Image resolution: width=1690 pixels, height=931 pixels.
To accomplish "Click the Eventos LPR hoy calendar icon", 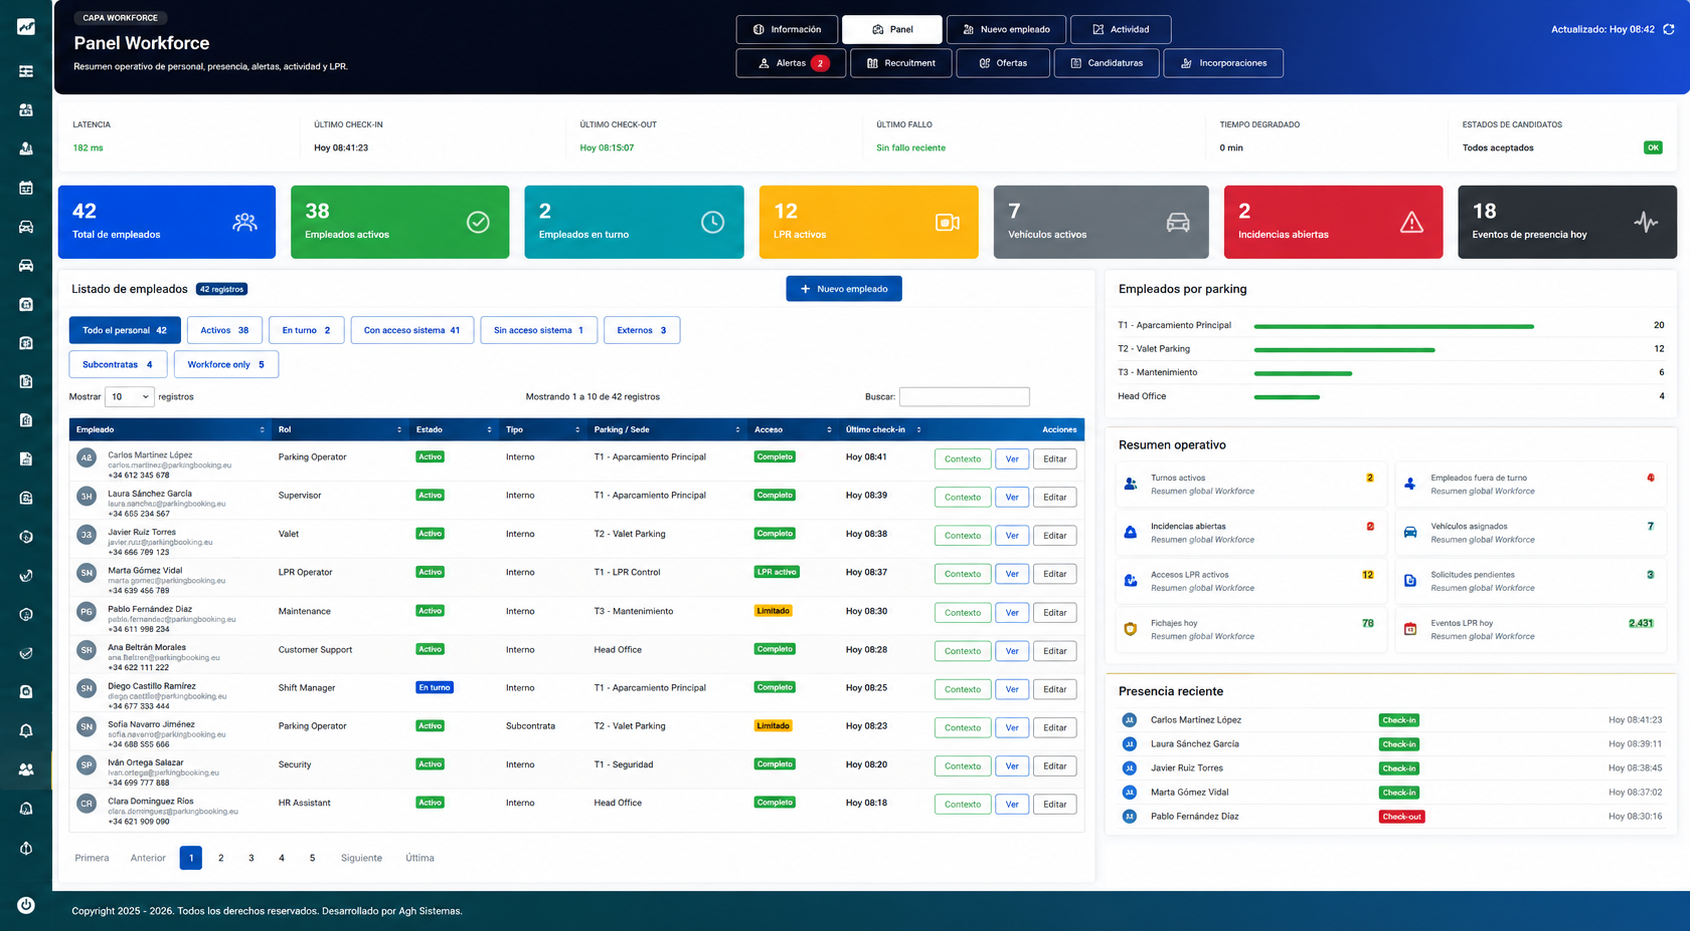I will 1410,629.
